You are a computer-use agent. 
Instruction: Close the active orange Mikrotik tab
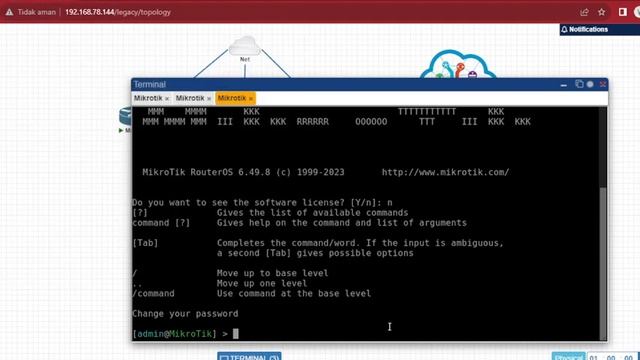click(x=251, y=99)
